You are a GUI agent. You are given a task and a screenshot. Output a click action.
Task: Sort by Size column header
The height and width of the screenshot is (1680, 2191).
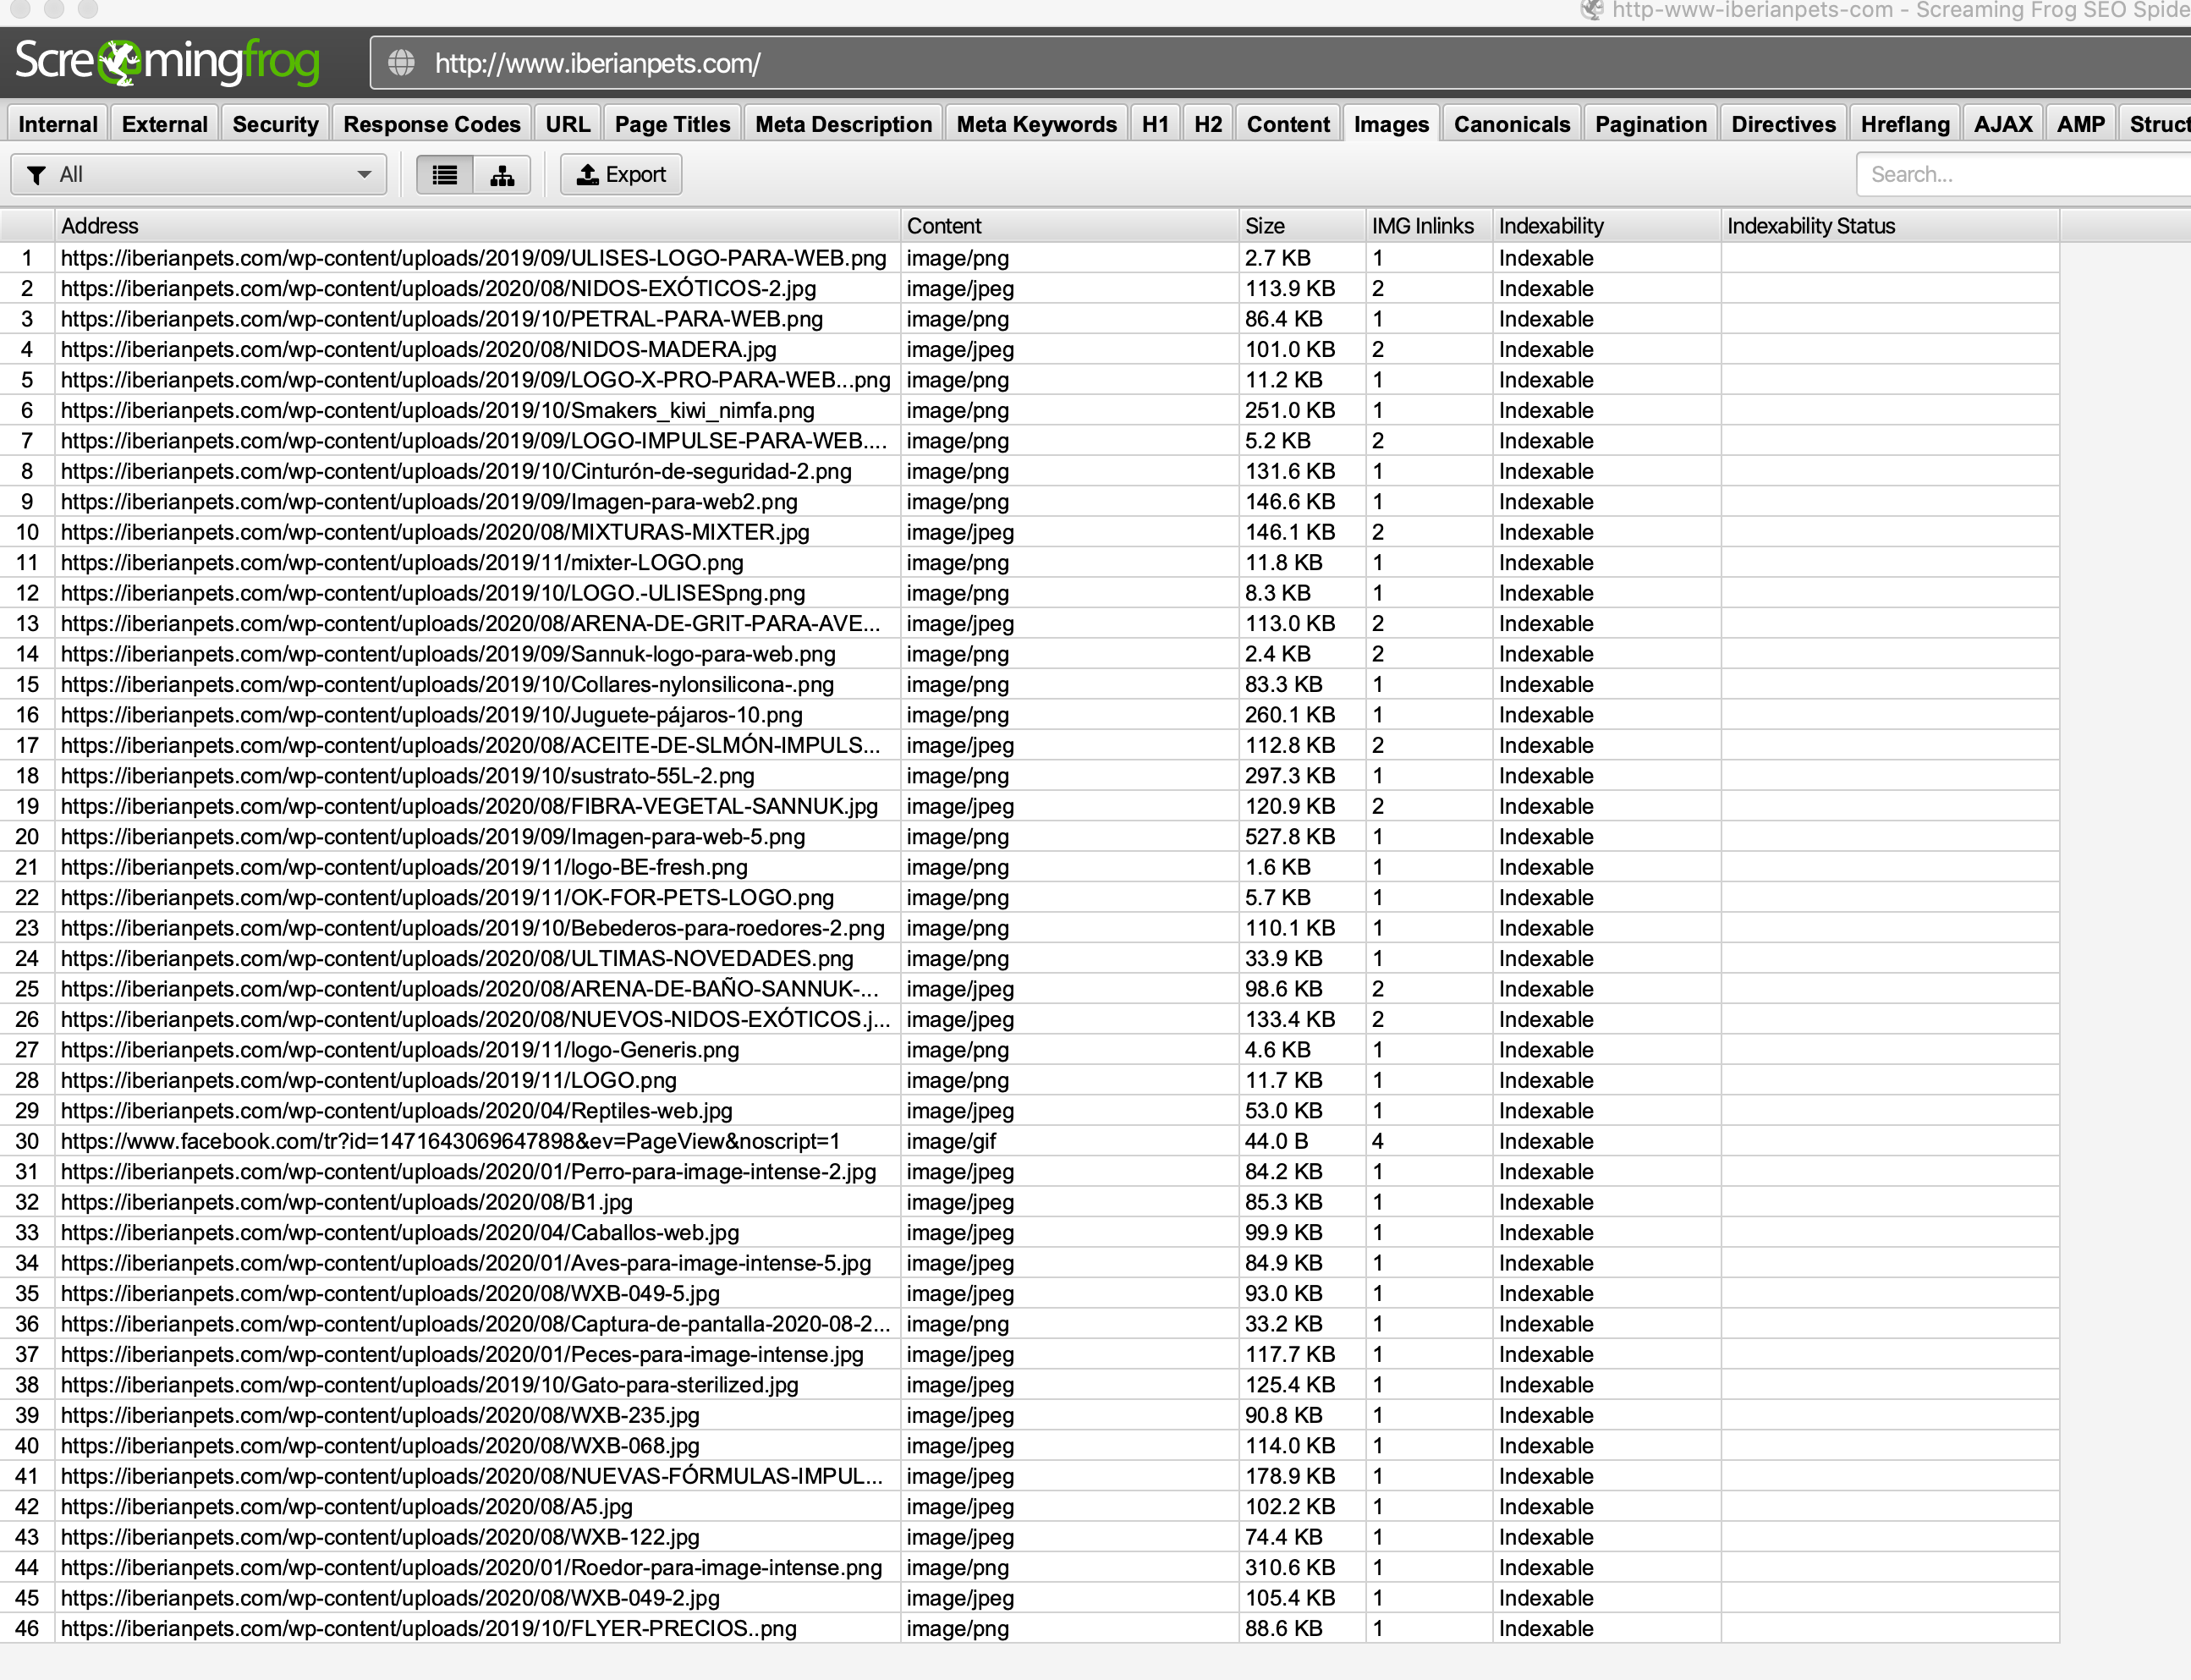click(1302, 226)
